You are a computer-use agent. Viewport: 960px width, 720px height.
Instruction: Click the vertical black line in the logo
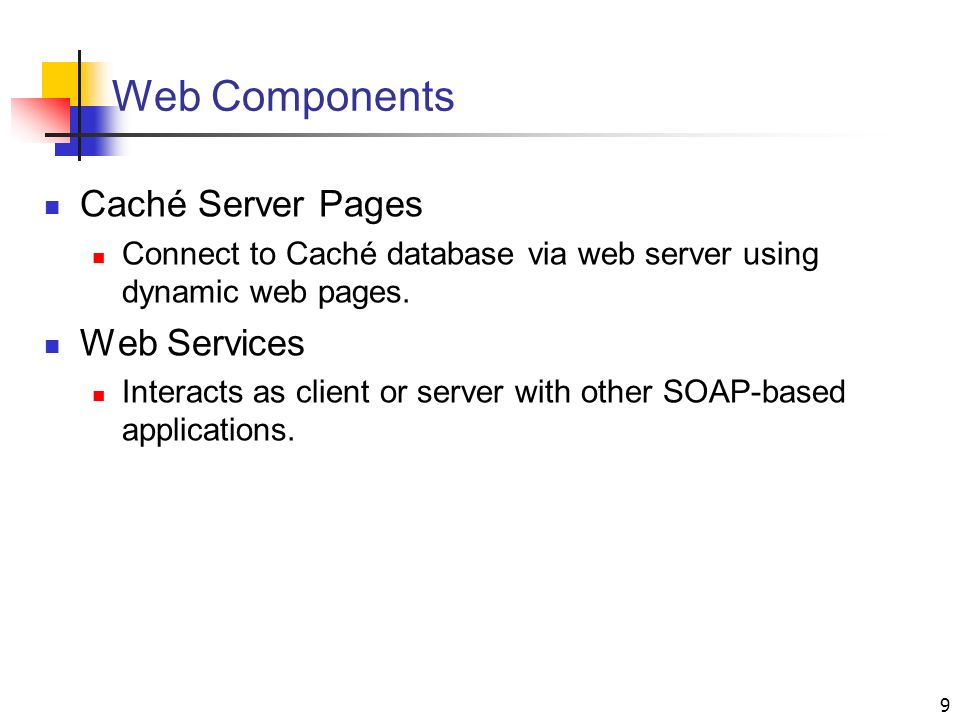[80, 105]
